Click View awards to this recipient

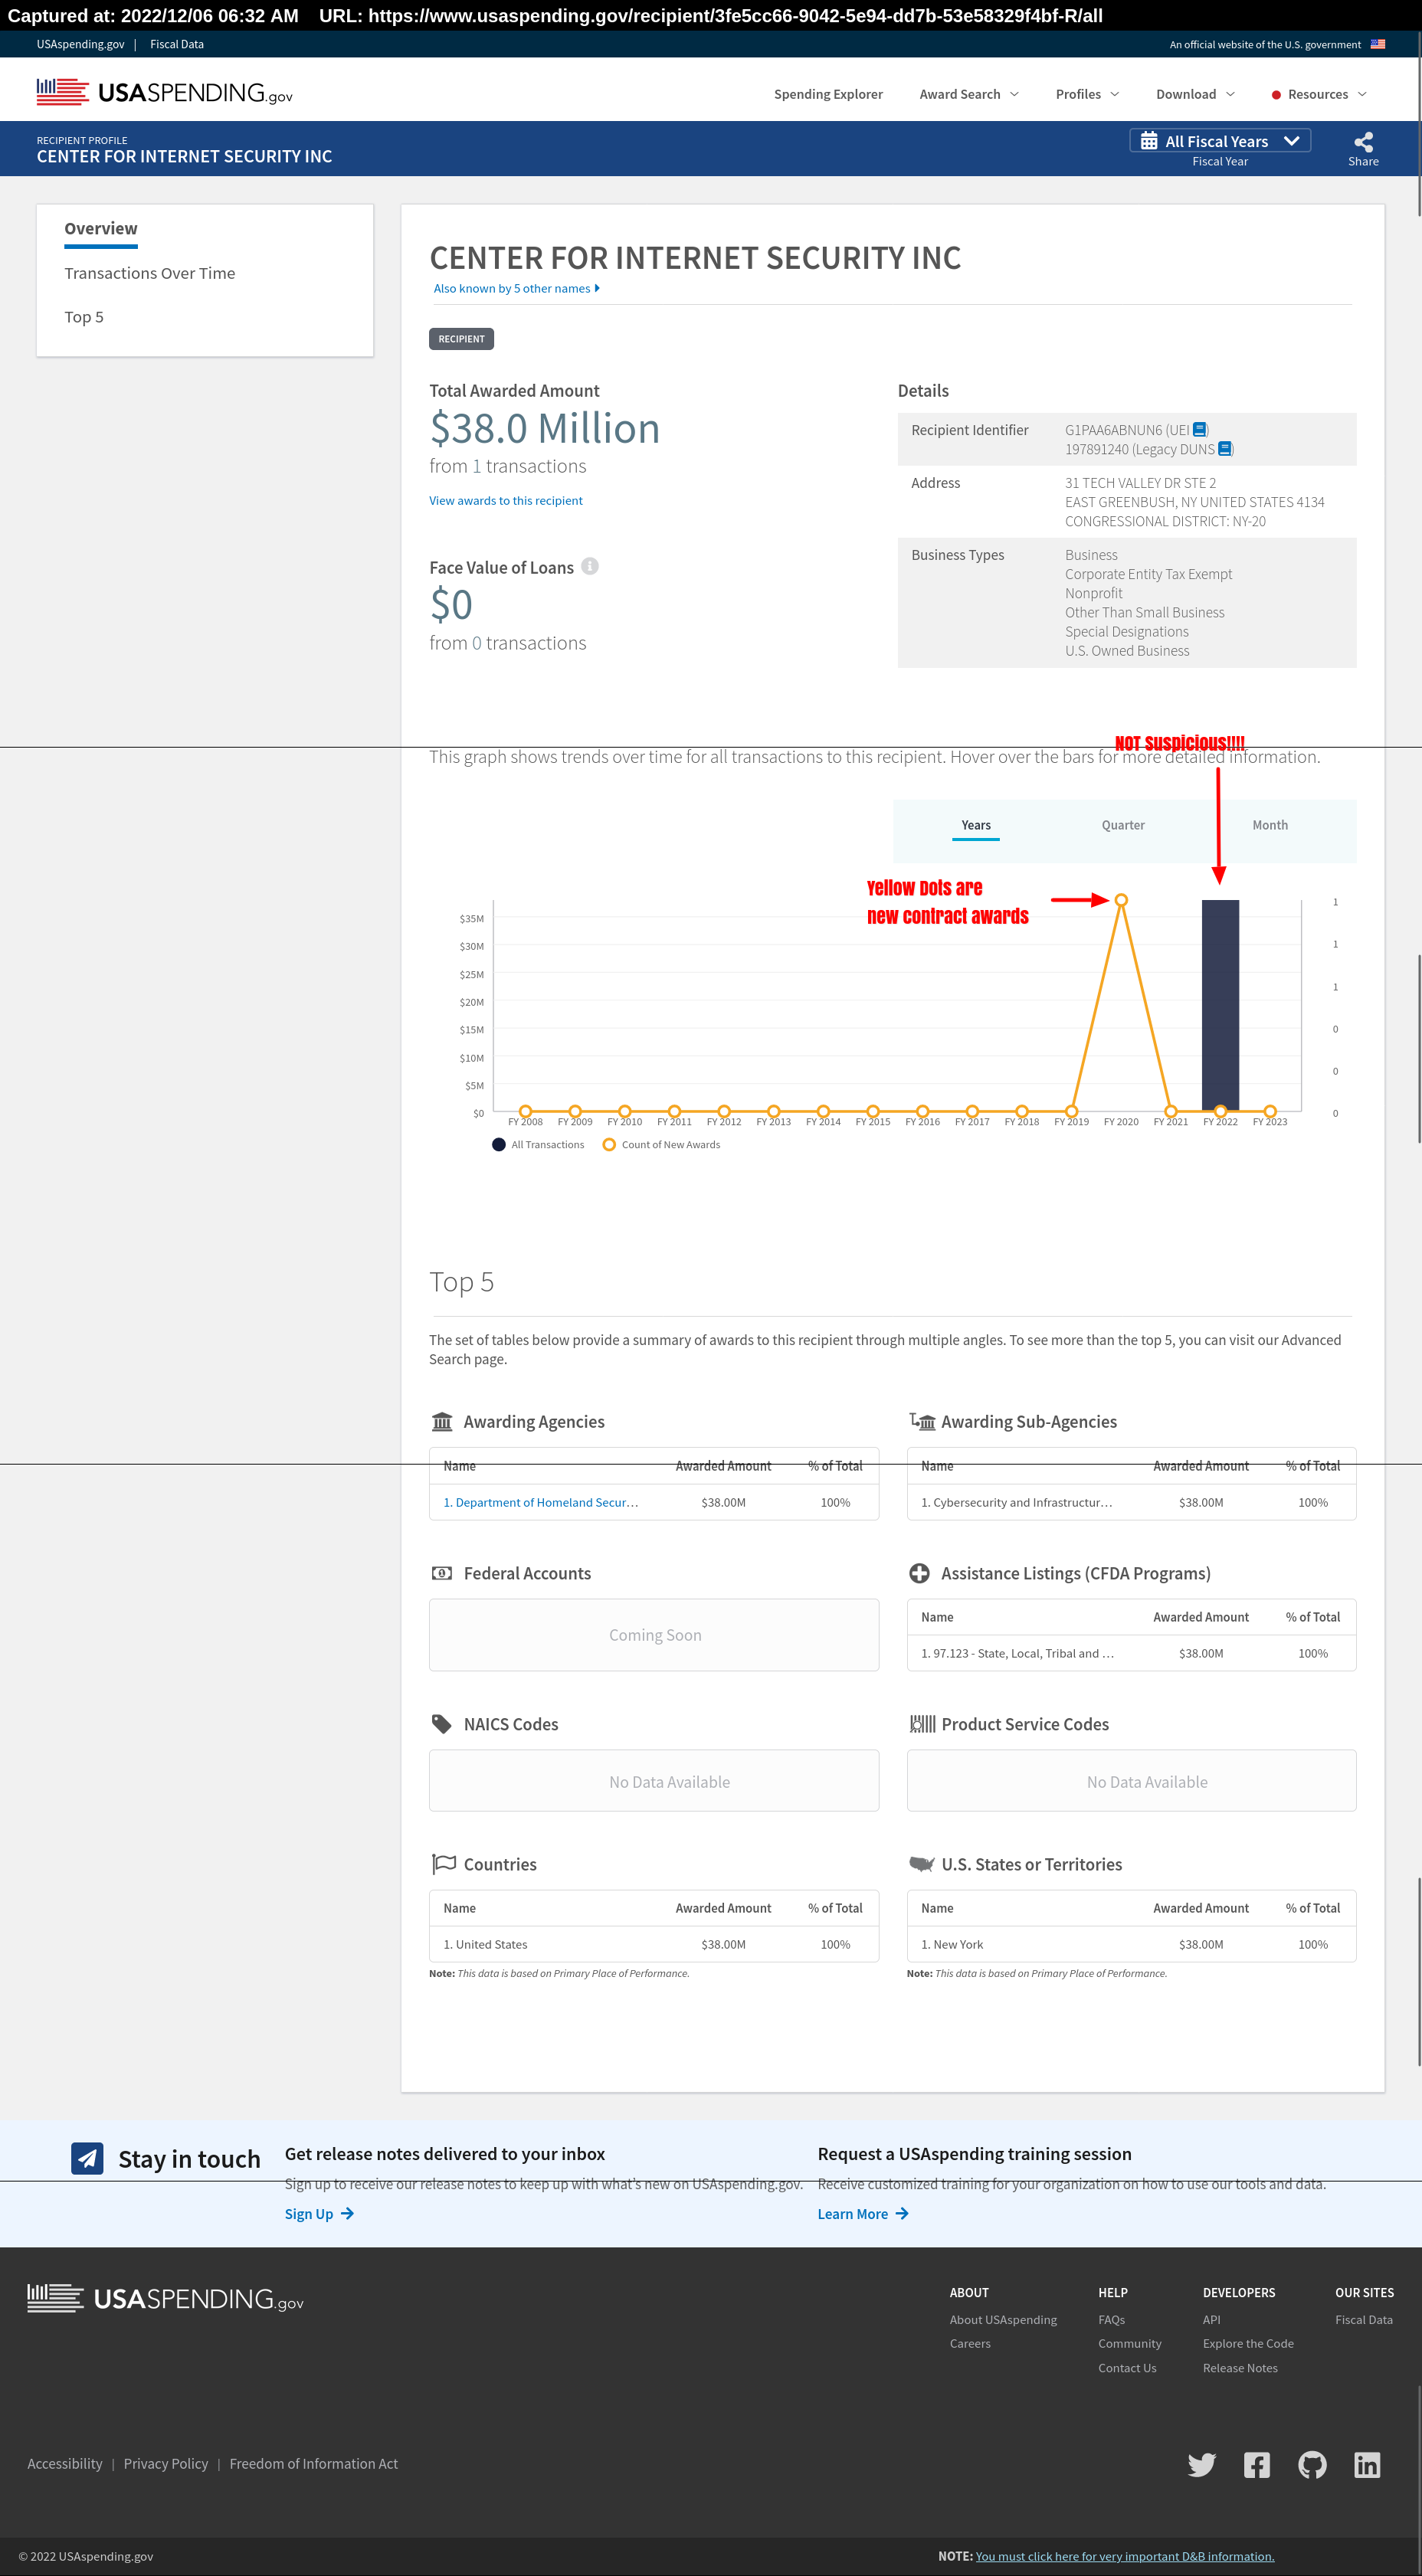(505, 500)
